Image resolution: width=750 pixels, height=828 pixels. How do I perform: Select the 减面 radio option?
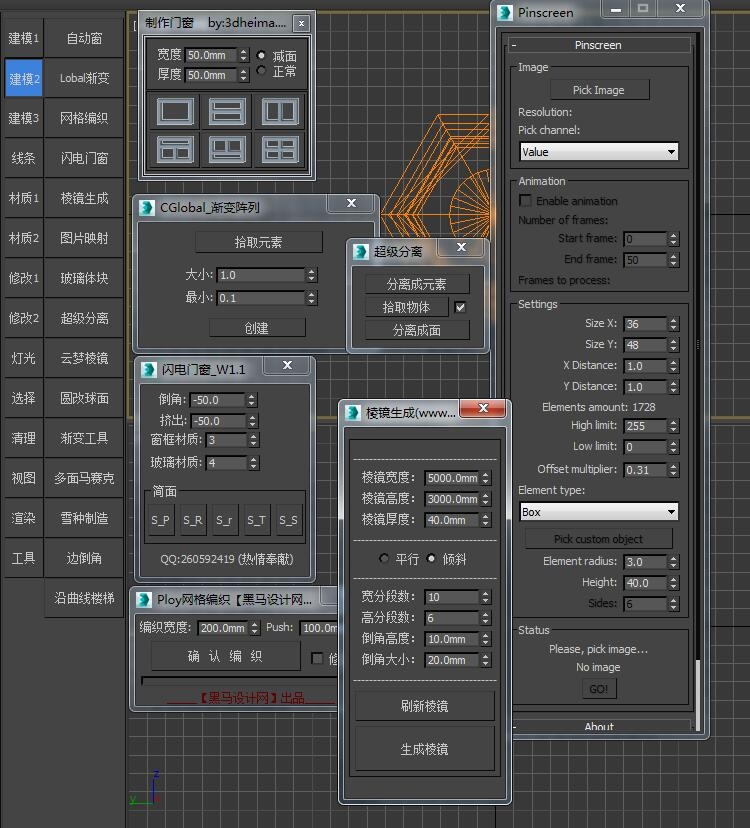point(261,55)
